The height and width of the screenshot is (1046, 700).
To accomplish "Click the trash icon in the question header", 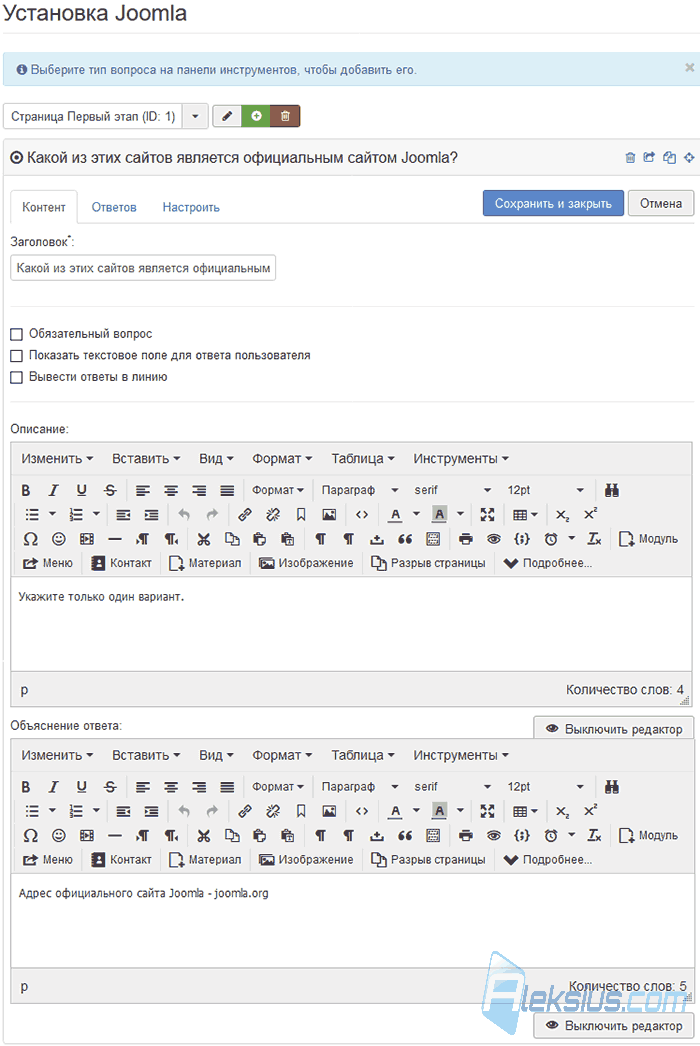I will (630, 157).
